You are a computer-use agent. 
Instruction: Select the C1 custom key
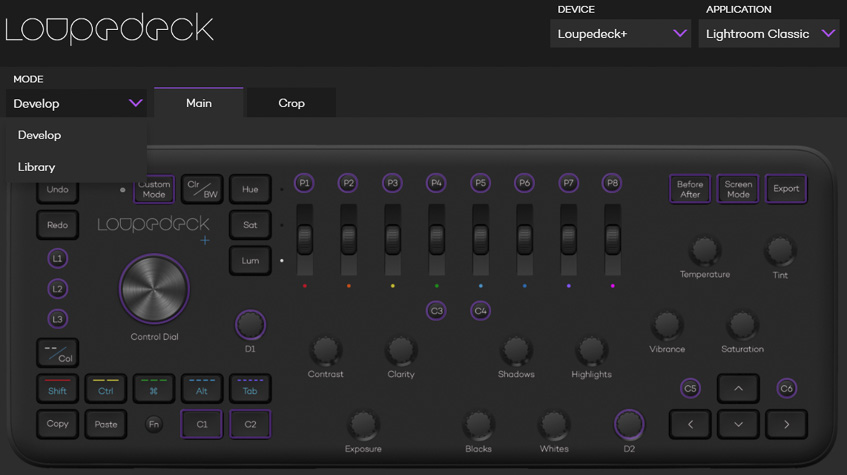coord(202,424)
